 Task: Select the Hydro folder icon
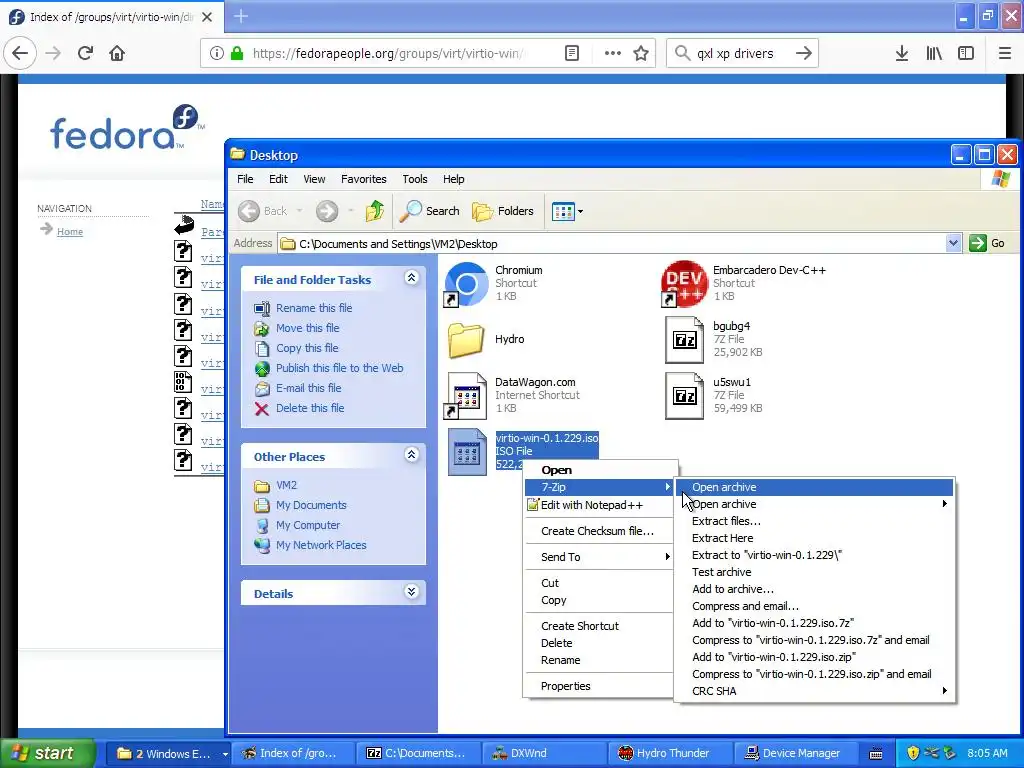pos(466,340)
